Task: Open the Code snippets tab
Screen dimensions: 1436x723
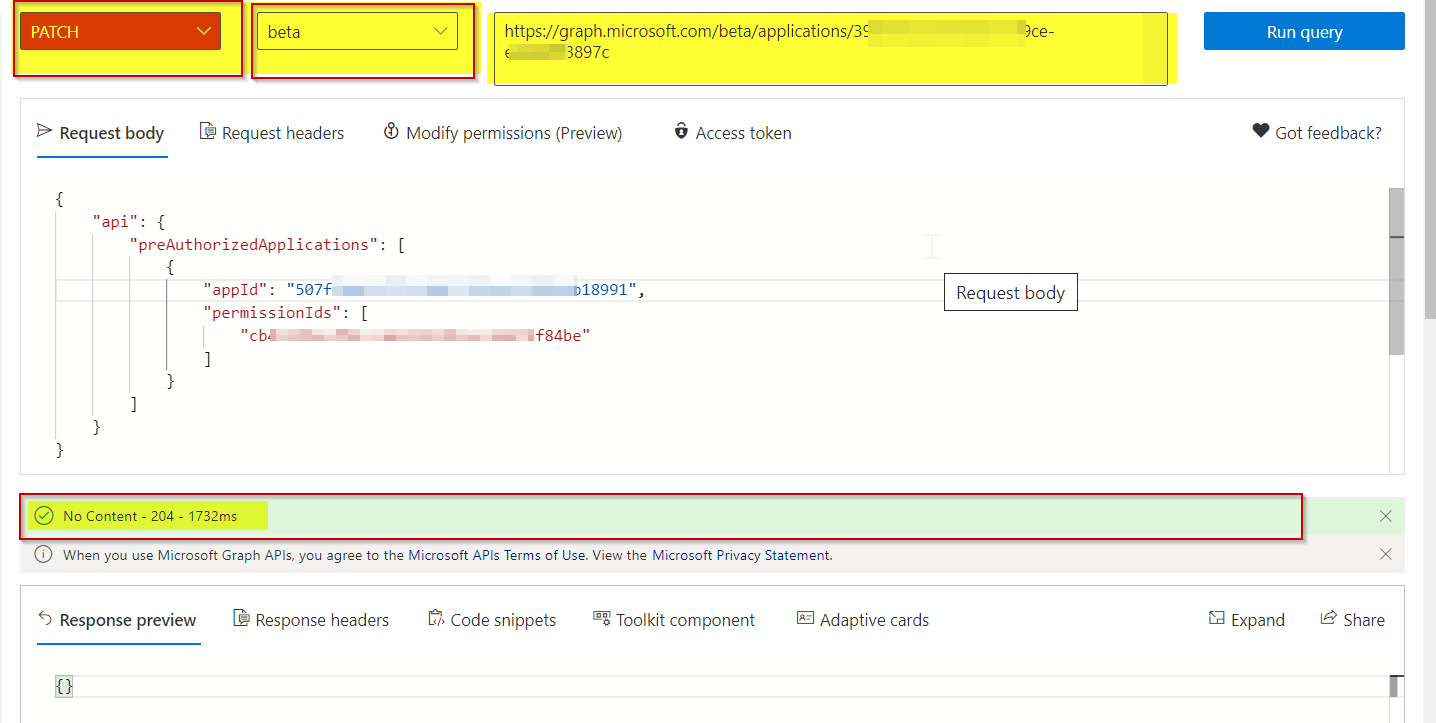Action: point(491,620)
